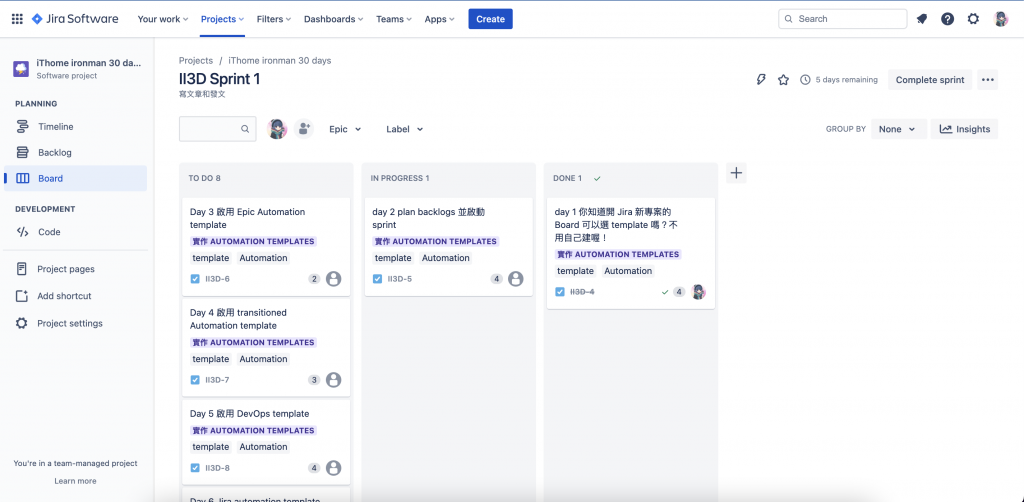Viewport: 1024px width, 502px height.
Task: Click unassigned avatar on II3D-7 card
Action: click(334, 380)
